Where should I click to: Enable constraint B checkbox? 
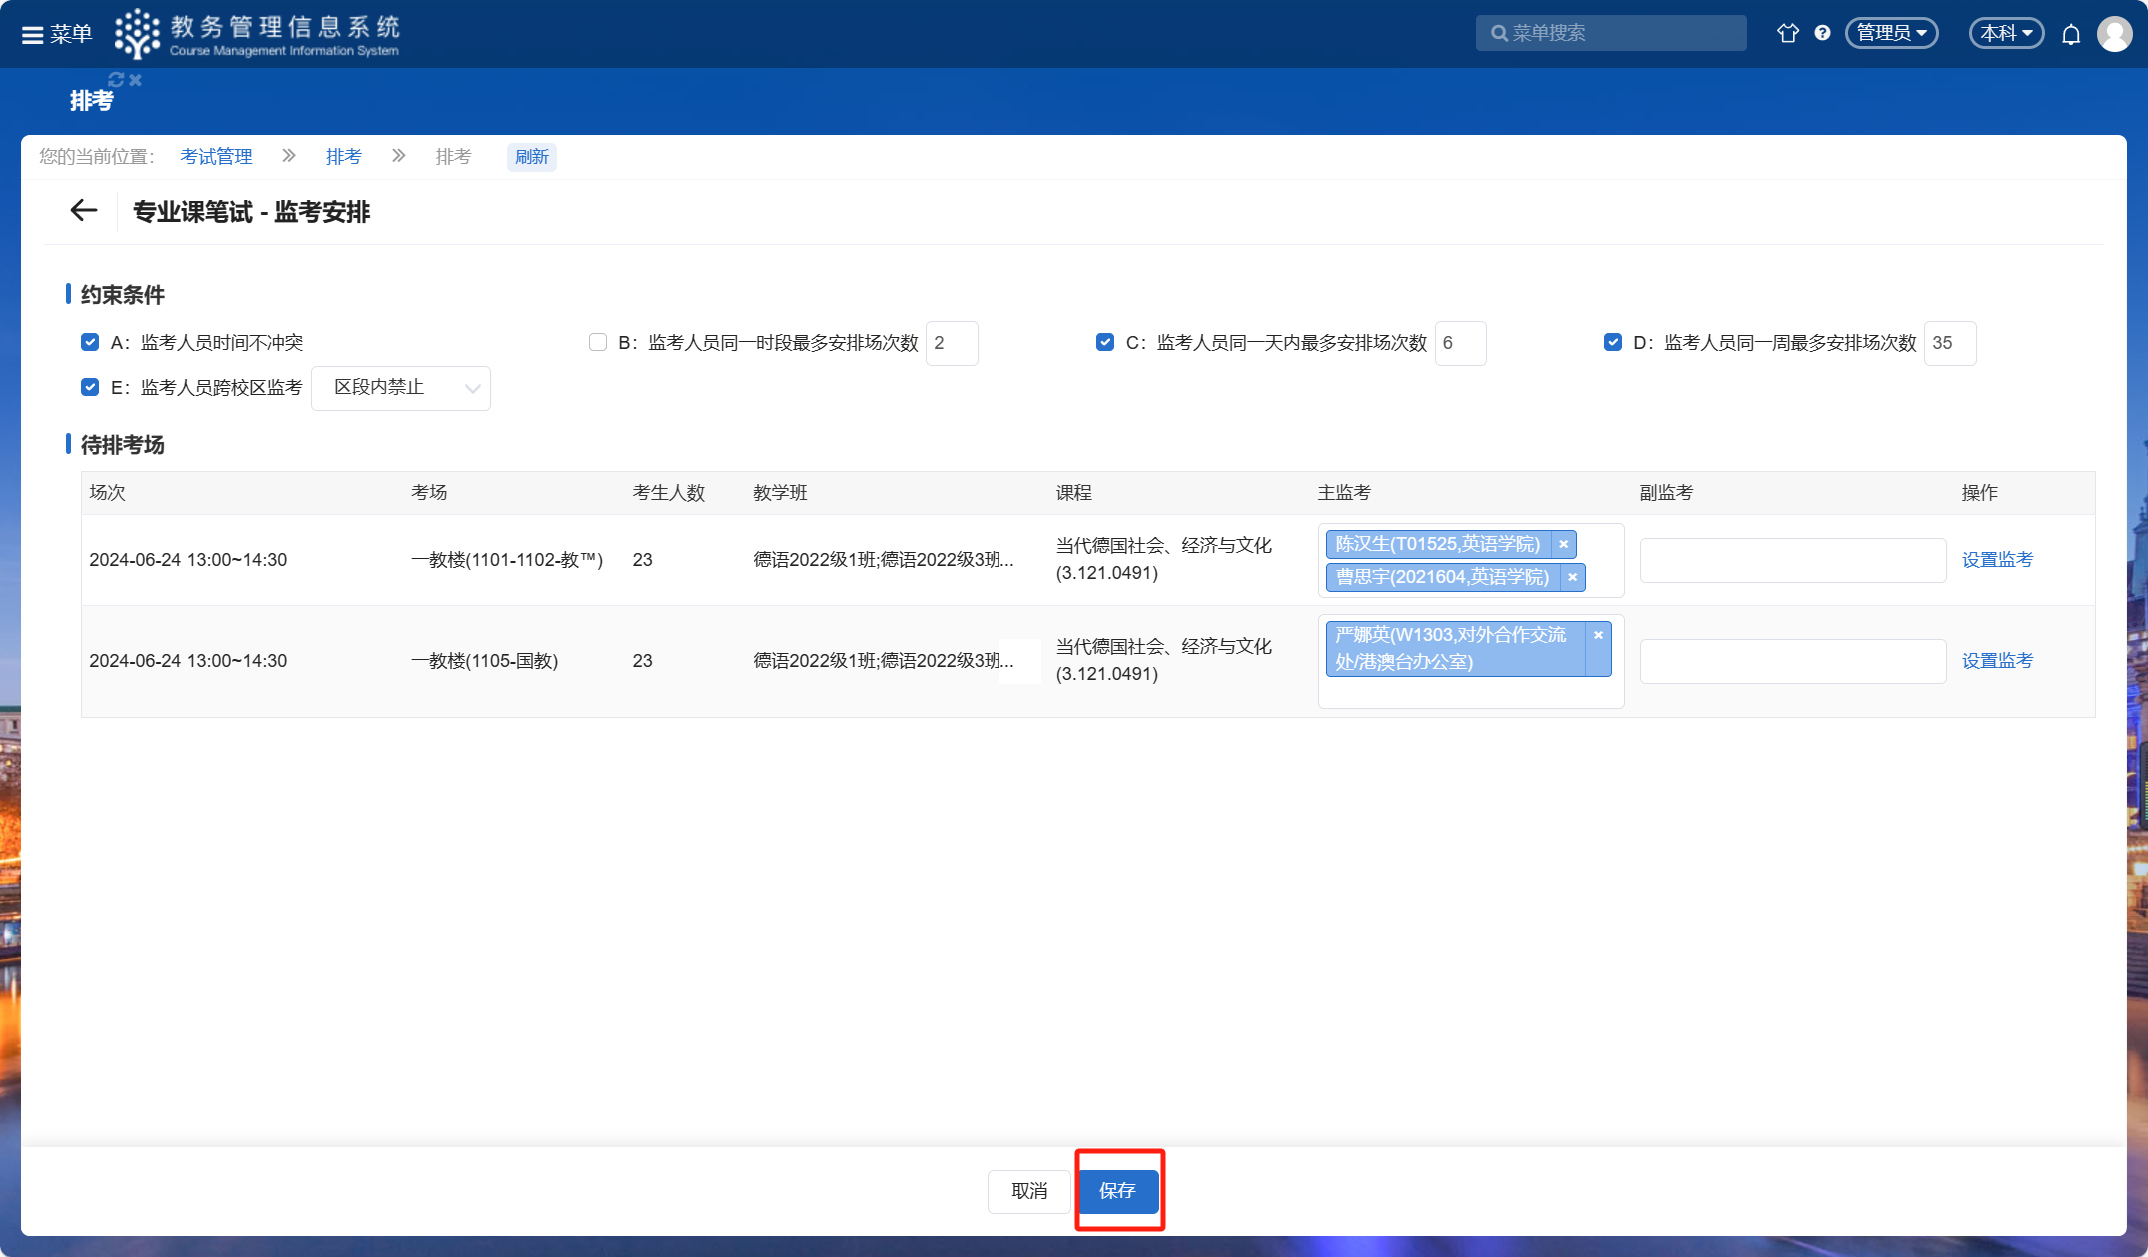[598, 342]
